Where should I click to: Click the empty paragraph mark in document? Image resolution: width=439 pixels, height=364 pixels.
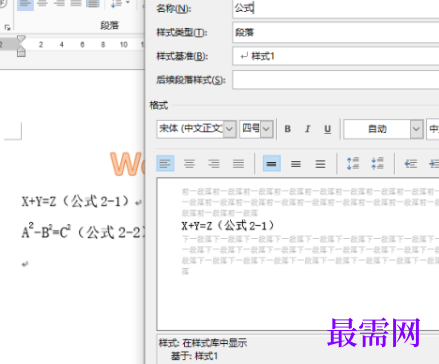pos(25,264)
